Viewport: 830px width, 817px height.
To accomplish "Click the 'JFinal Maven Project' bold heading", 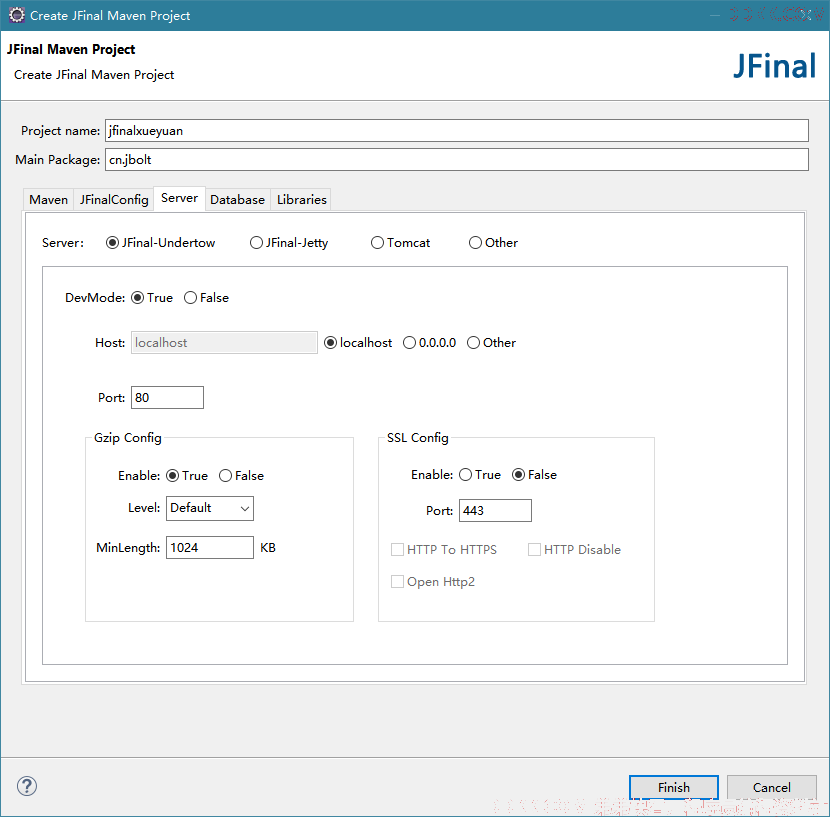I will point(71,49).
